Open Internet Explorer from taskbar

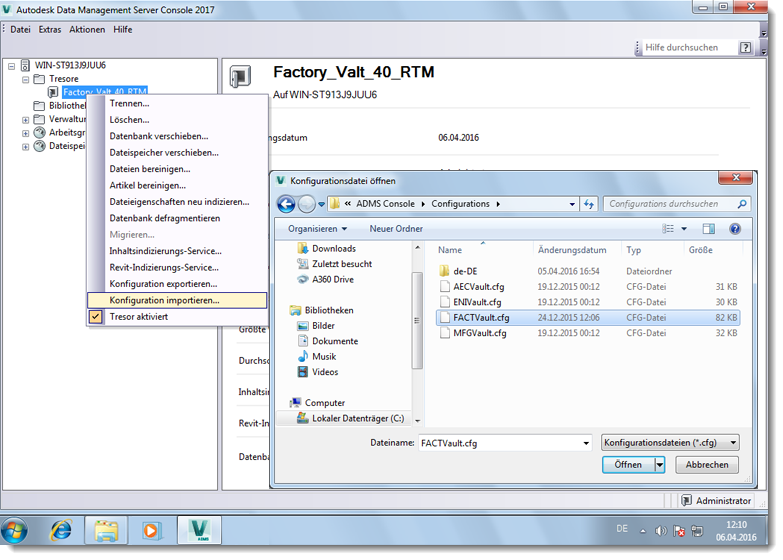pyautogui.click(x=61, y=531)
